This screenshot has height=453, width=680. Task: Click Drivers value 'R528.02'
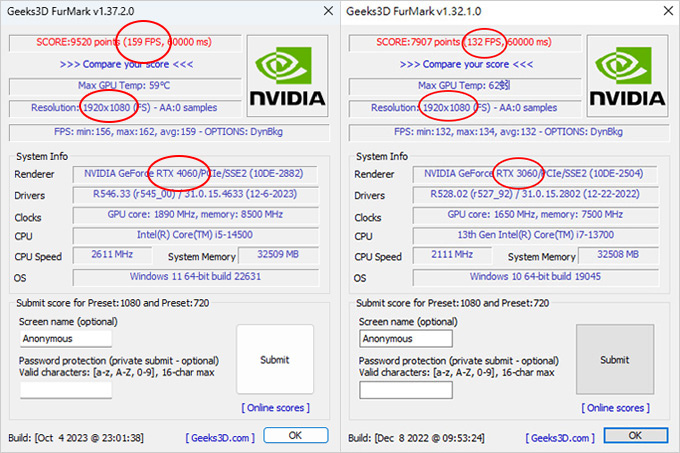pyautogui.click(x=535, y=194)
